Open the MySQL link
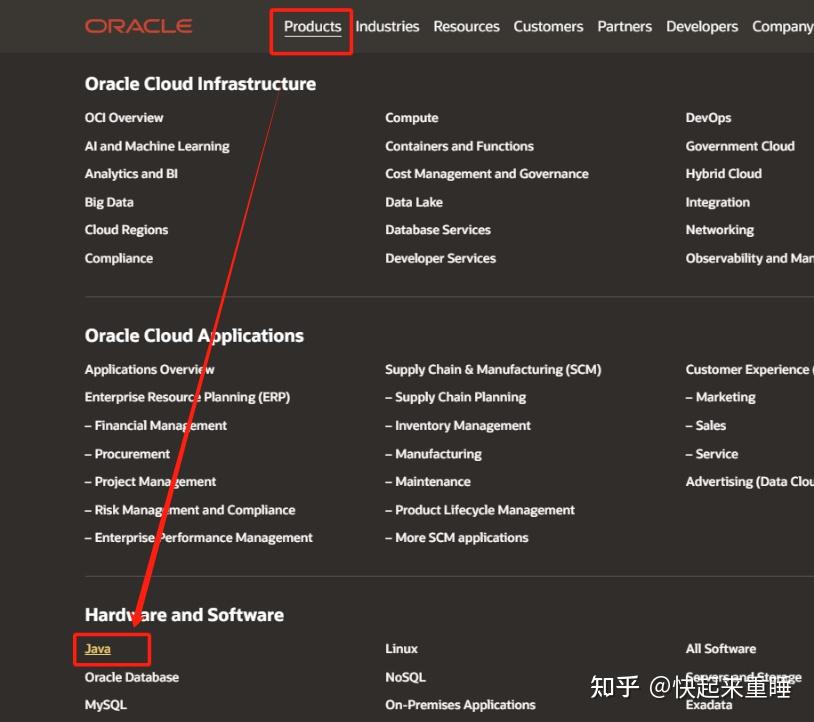This screenshot has height=722, width=814. coord(105,704)
